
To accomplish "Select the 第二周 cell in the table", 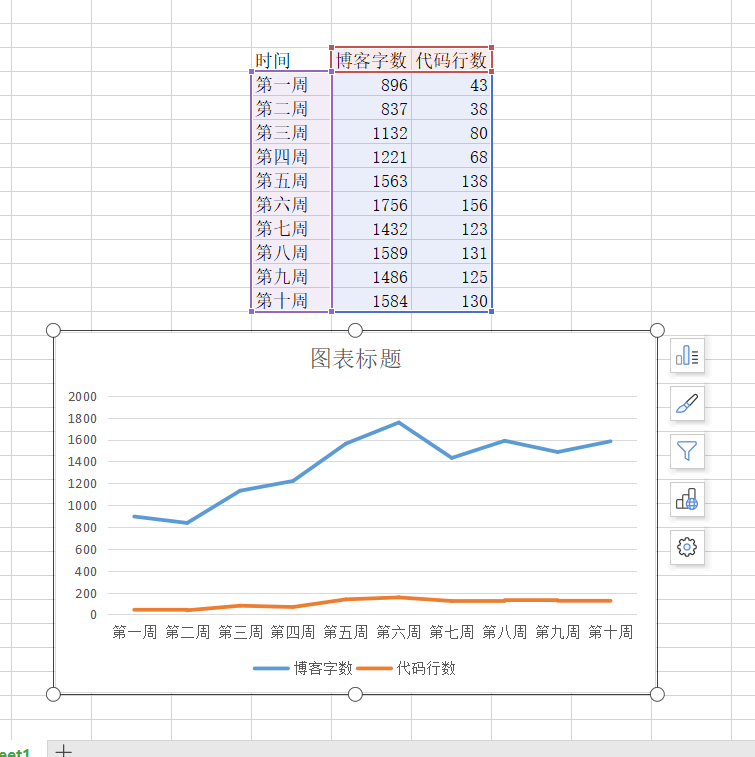I will tap(292, 108).
